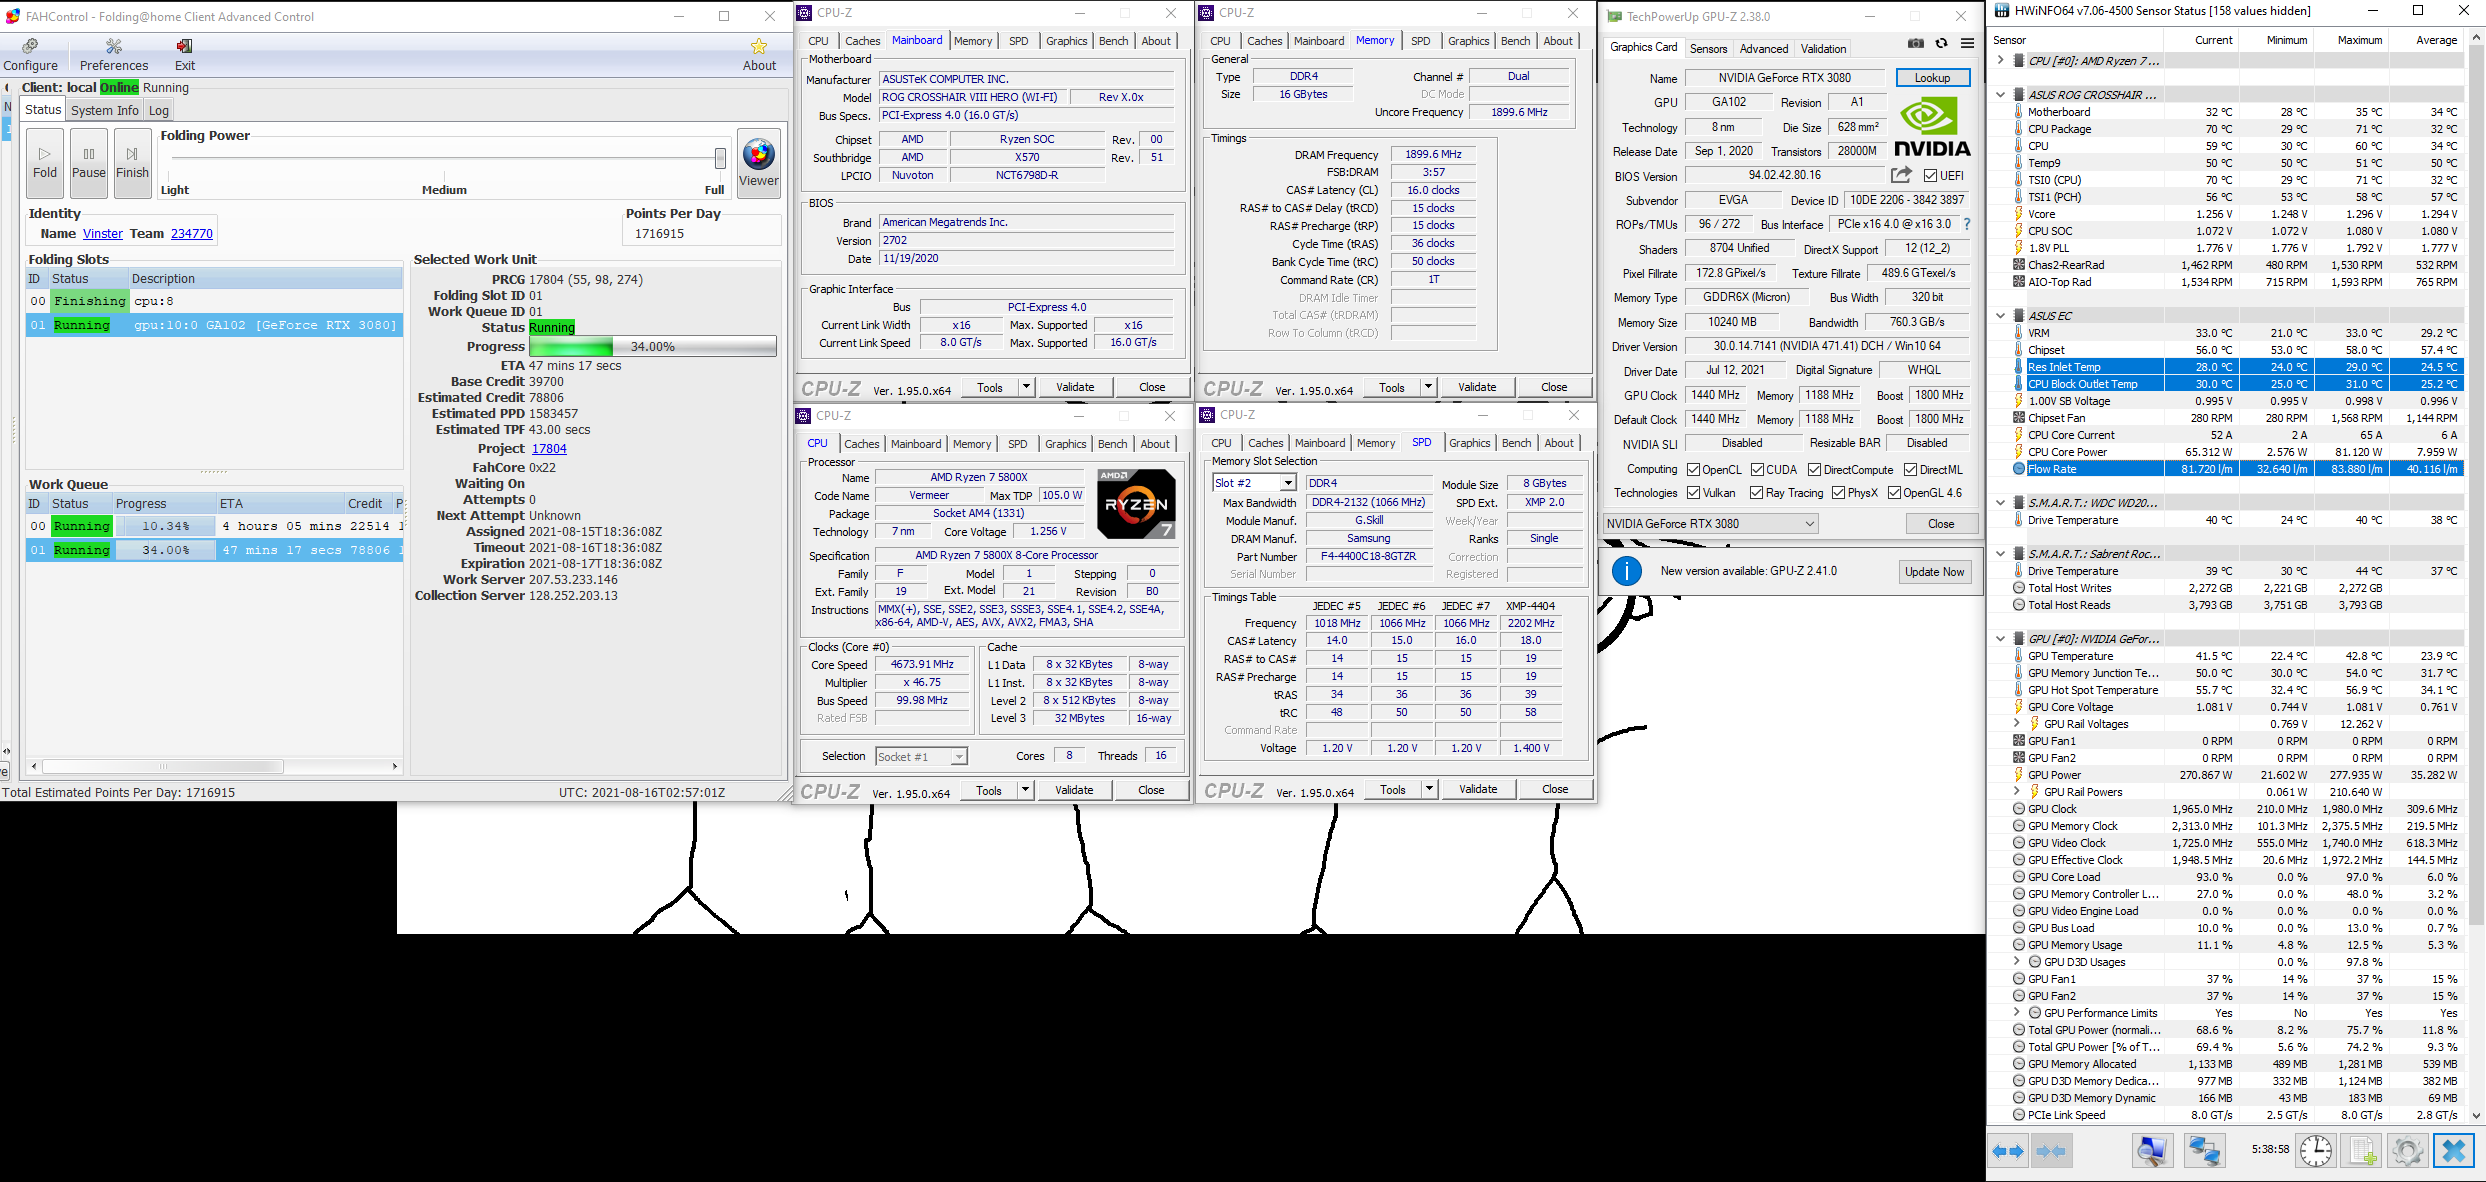Click the Ryzen logo in CPU-Z
Image resolution: width=2486 pixels, height=1182 pixels.
[1136, 504]
